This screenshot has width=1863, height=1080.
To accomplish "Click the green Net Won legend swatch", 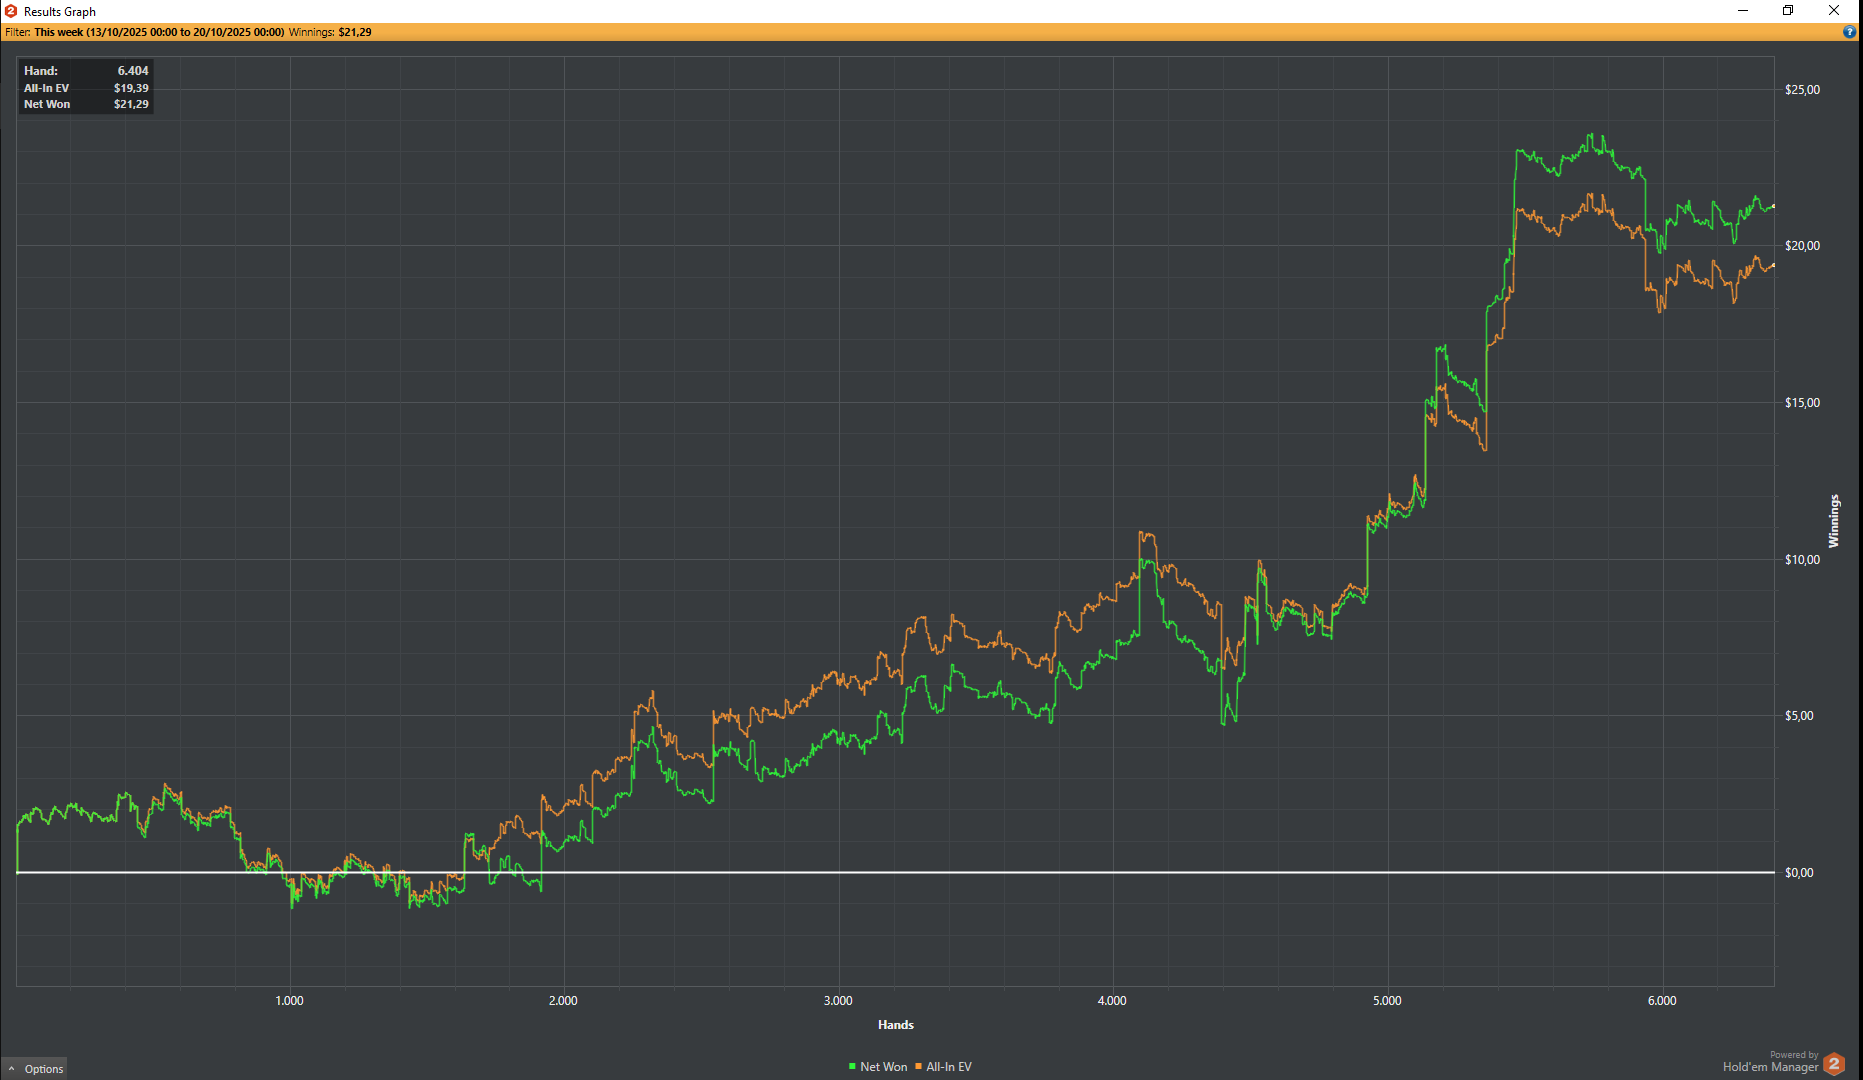I will pos(852,1067).
